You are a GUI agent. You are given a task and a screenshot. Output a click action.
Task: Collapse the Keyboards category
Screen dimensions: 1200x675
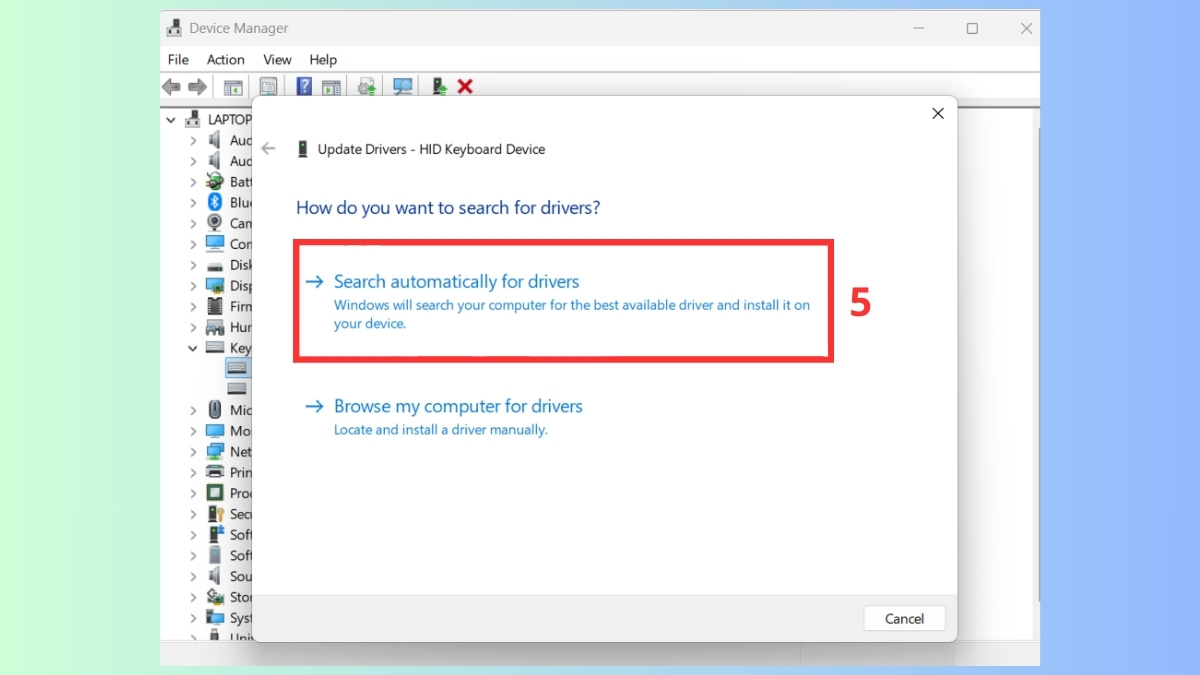coord(192,347)
